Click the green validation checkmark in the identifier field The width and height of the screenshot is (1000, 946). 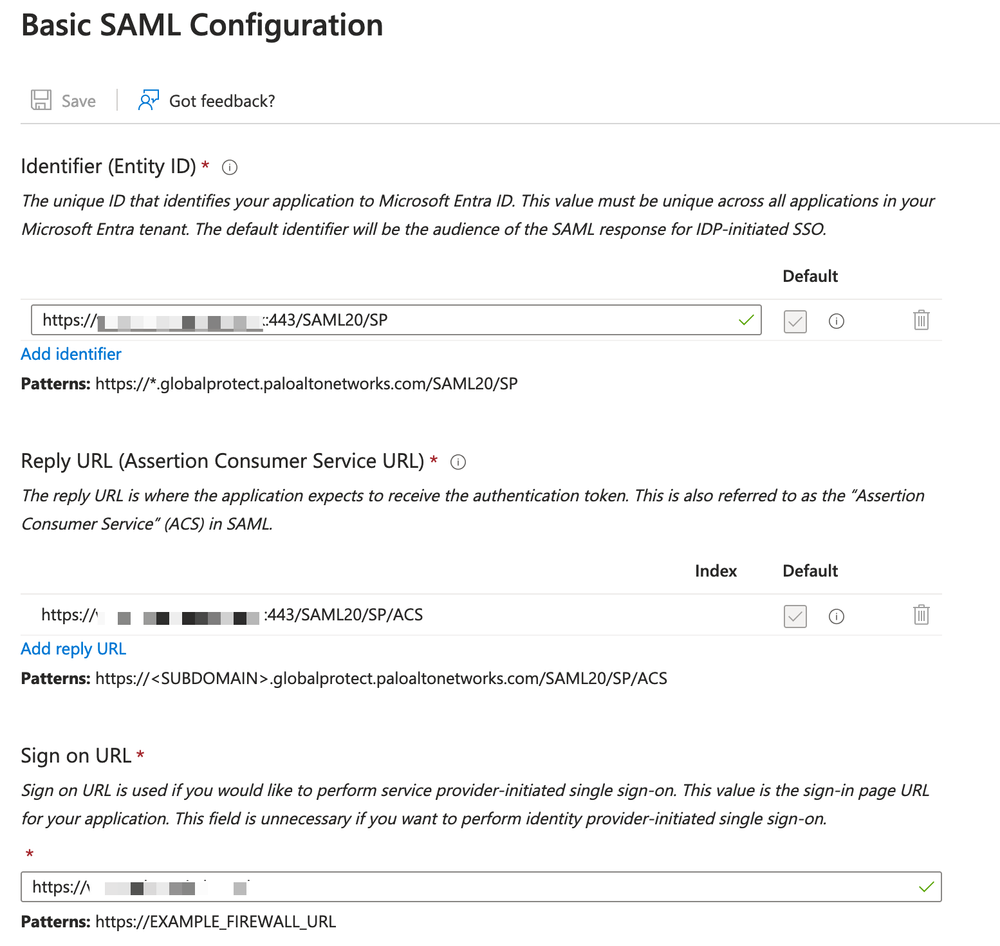(x=747, y=320)
